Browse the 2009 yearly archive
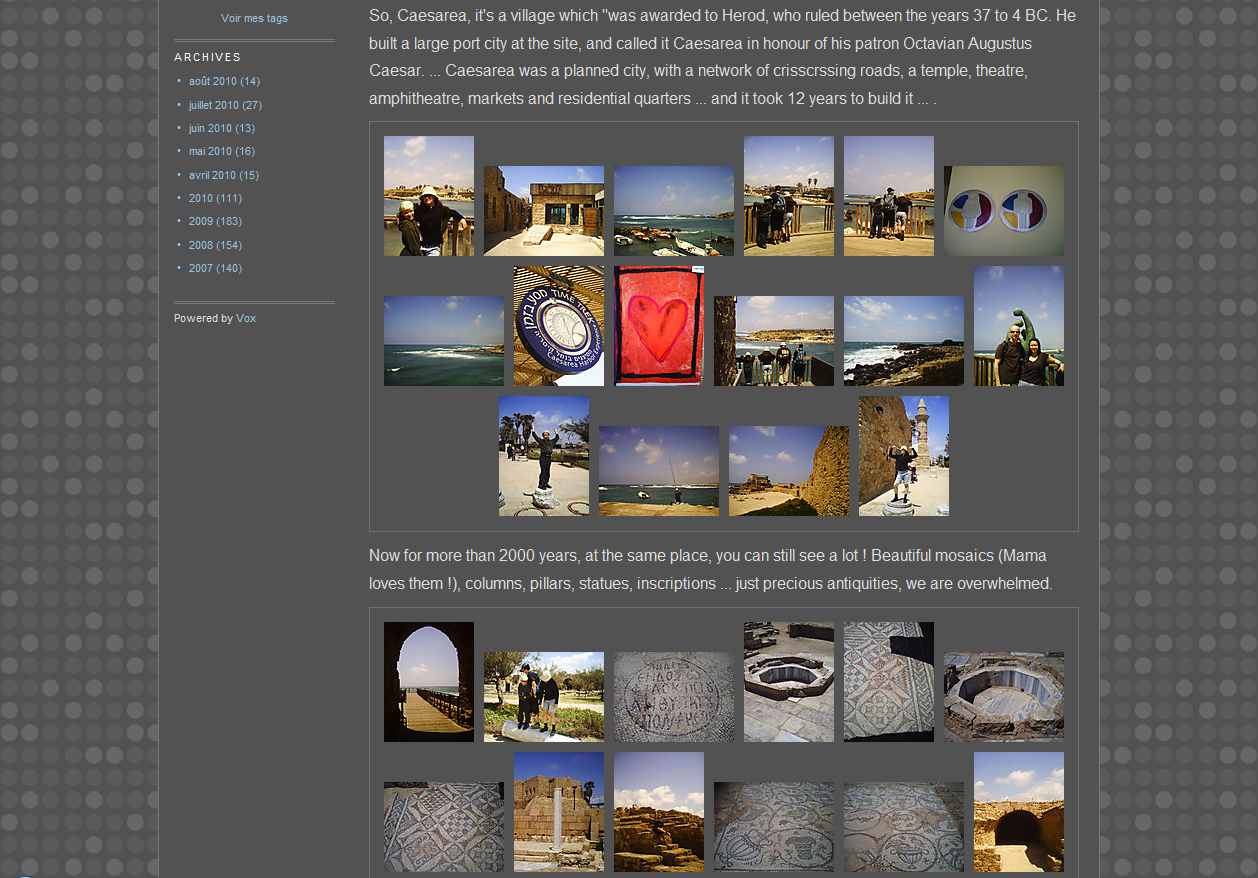This screenshot has width=1258, height=878. pyautogui.click(x=200, y=222)
